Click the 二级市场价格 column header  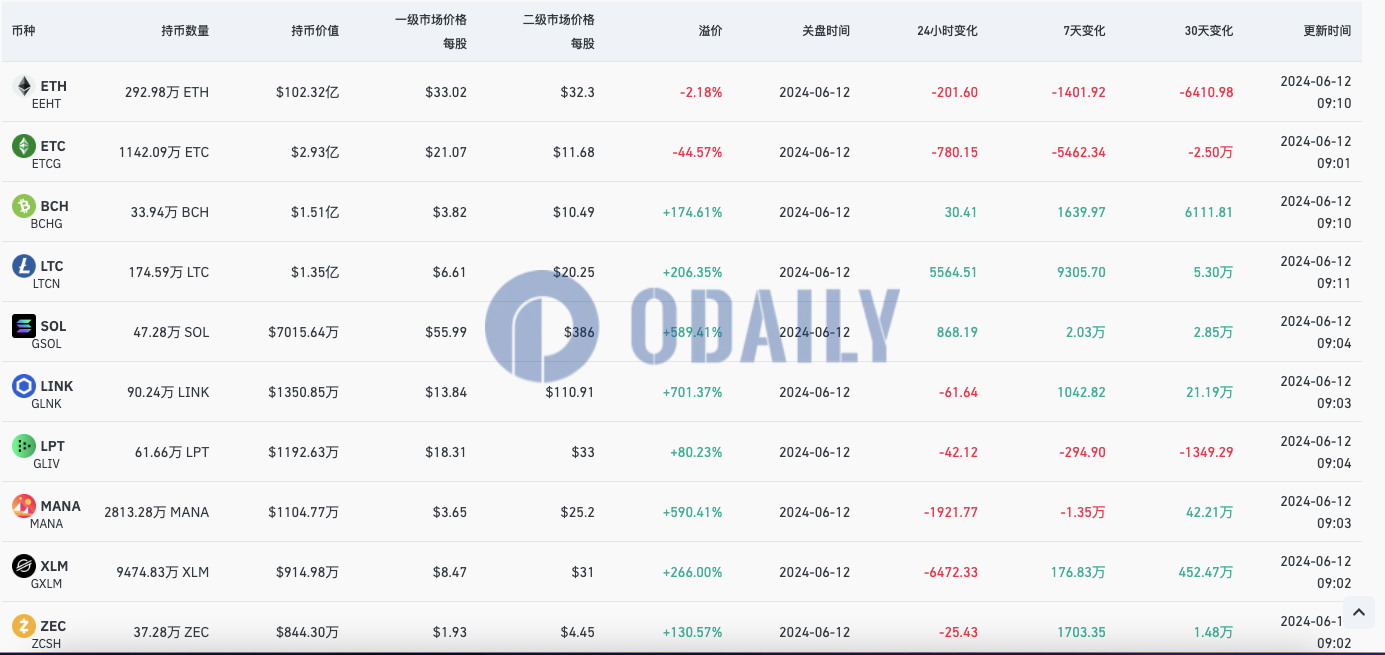(559, 19)
